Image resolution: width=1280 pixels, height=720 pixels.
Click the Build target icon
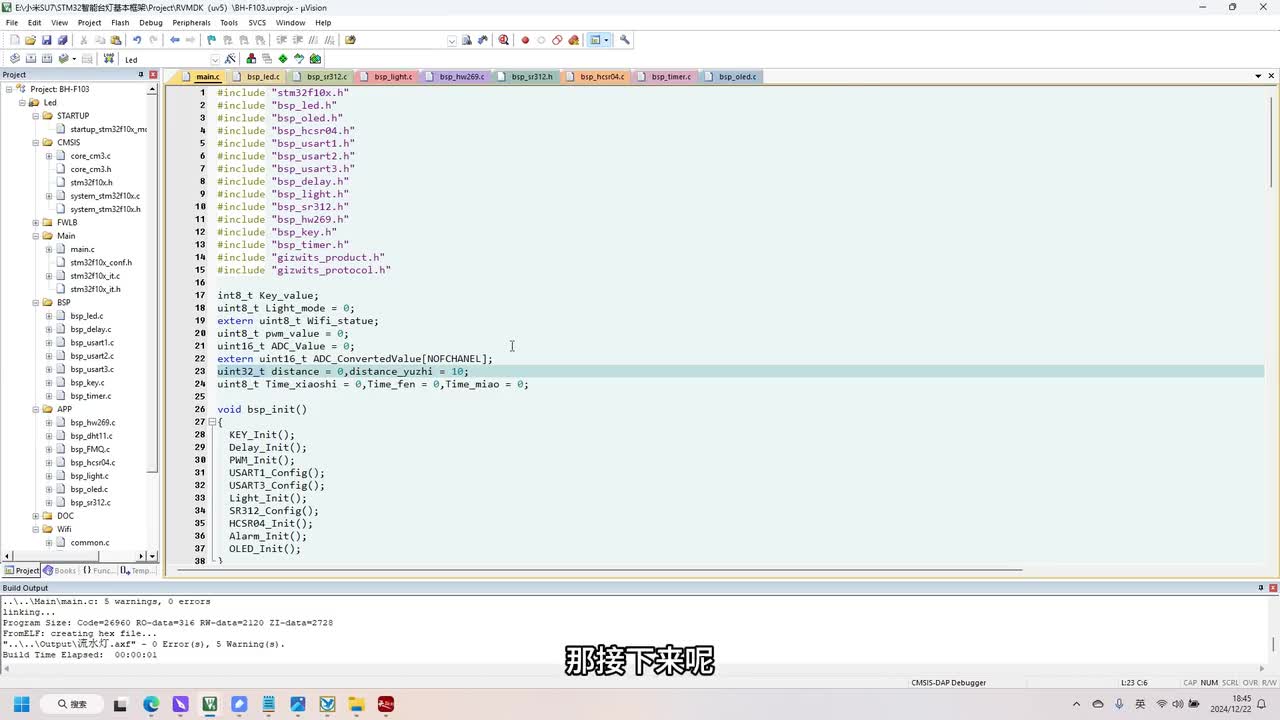click(x=30, y=59)
